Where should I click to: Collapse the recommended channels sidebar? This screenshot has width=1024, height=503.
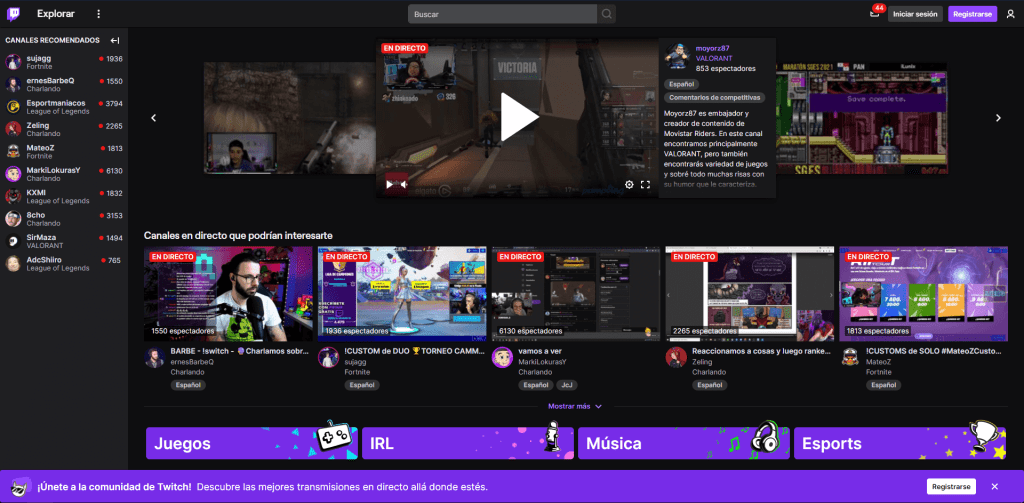(x=115, y=41)
